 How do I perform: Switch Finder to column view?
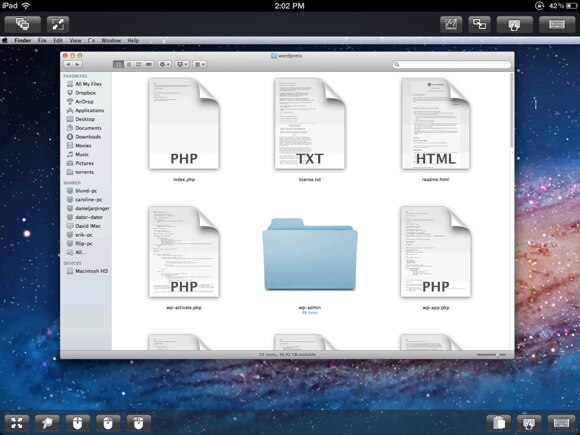(139, 64)
